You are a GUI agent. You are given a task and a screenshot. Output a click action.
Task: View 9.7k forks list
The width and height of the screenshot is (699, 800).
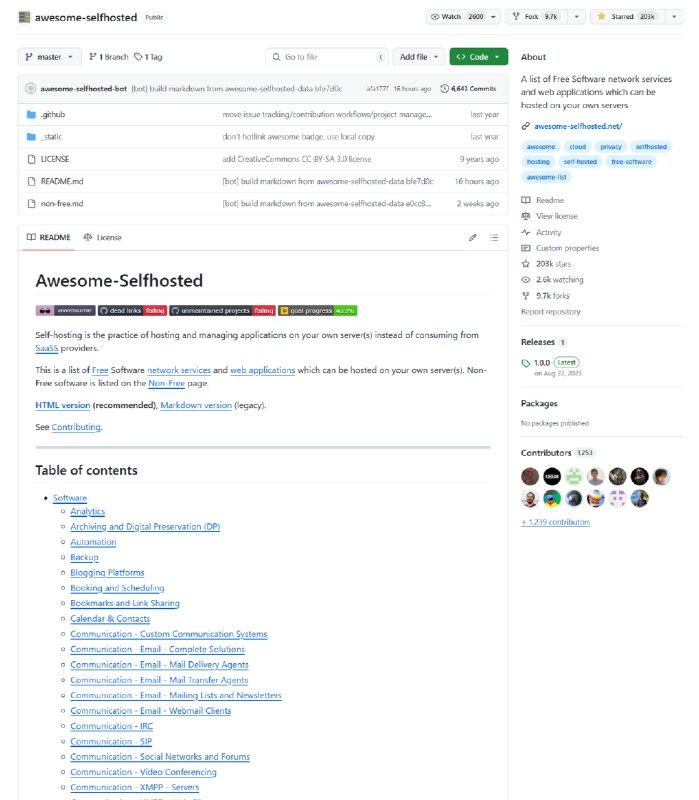tap(545, 295)
